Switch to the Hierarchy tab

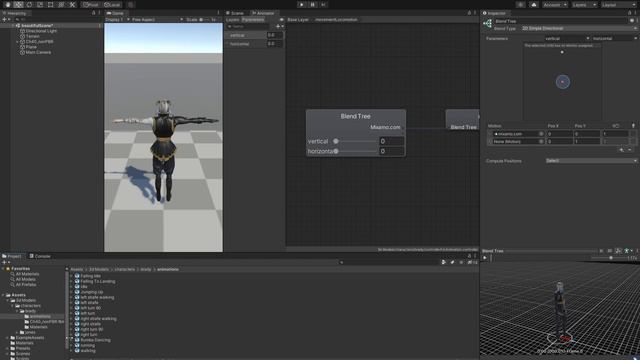[15, 13]
